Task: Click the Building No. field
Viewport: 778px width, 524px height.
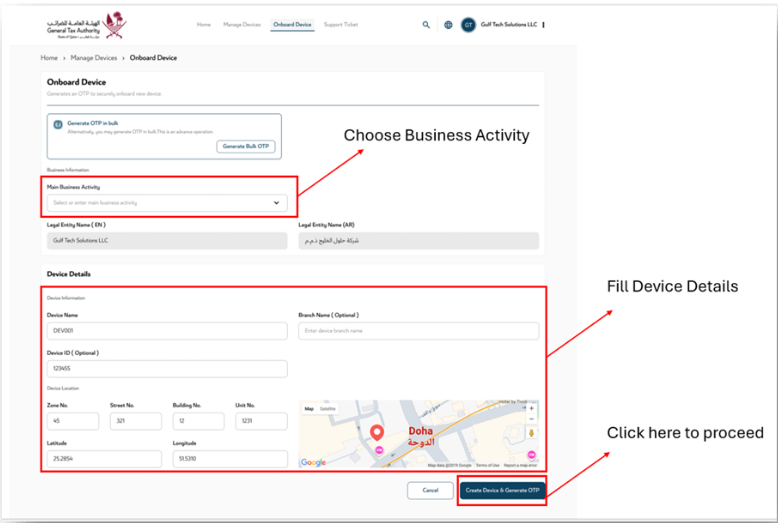Action: pyautogui.click(x=198, y=421)
